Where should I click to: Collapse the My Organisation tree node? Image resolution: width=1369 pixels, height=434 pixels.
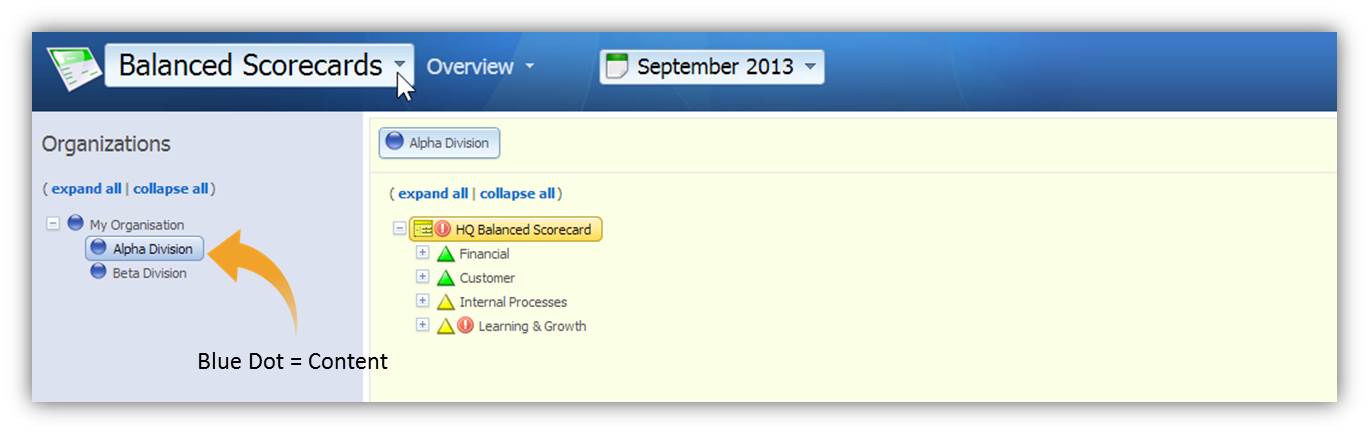click(x=53, y=224)
